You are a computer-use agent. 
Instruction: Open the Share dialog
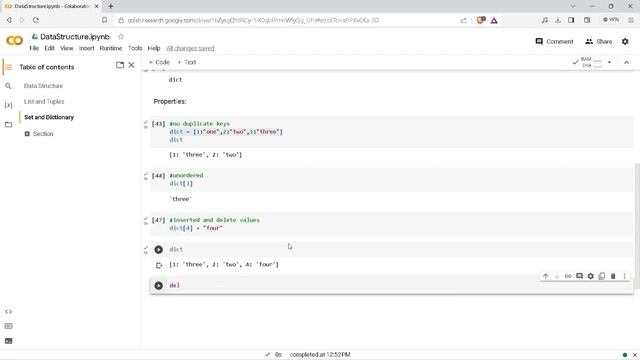pyautogui.click(x=598, y=42)
